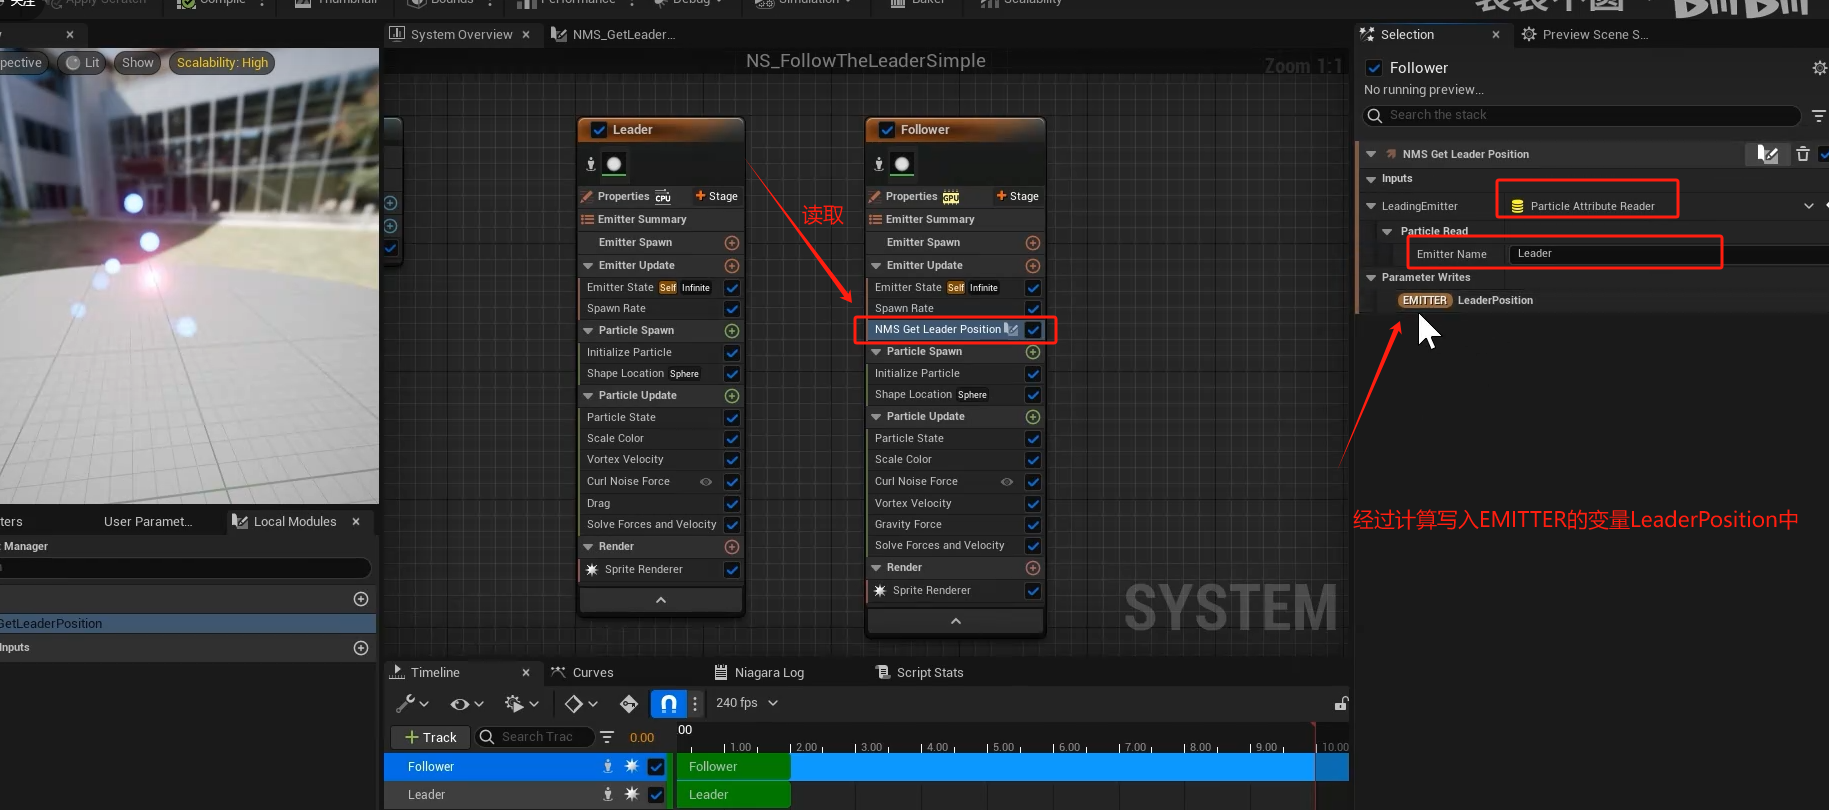Add Stage to Leader emitter
Image resolution: width=1829 pixels, height=810 pixels.
click(716, 197)
